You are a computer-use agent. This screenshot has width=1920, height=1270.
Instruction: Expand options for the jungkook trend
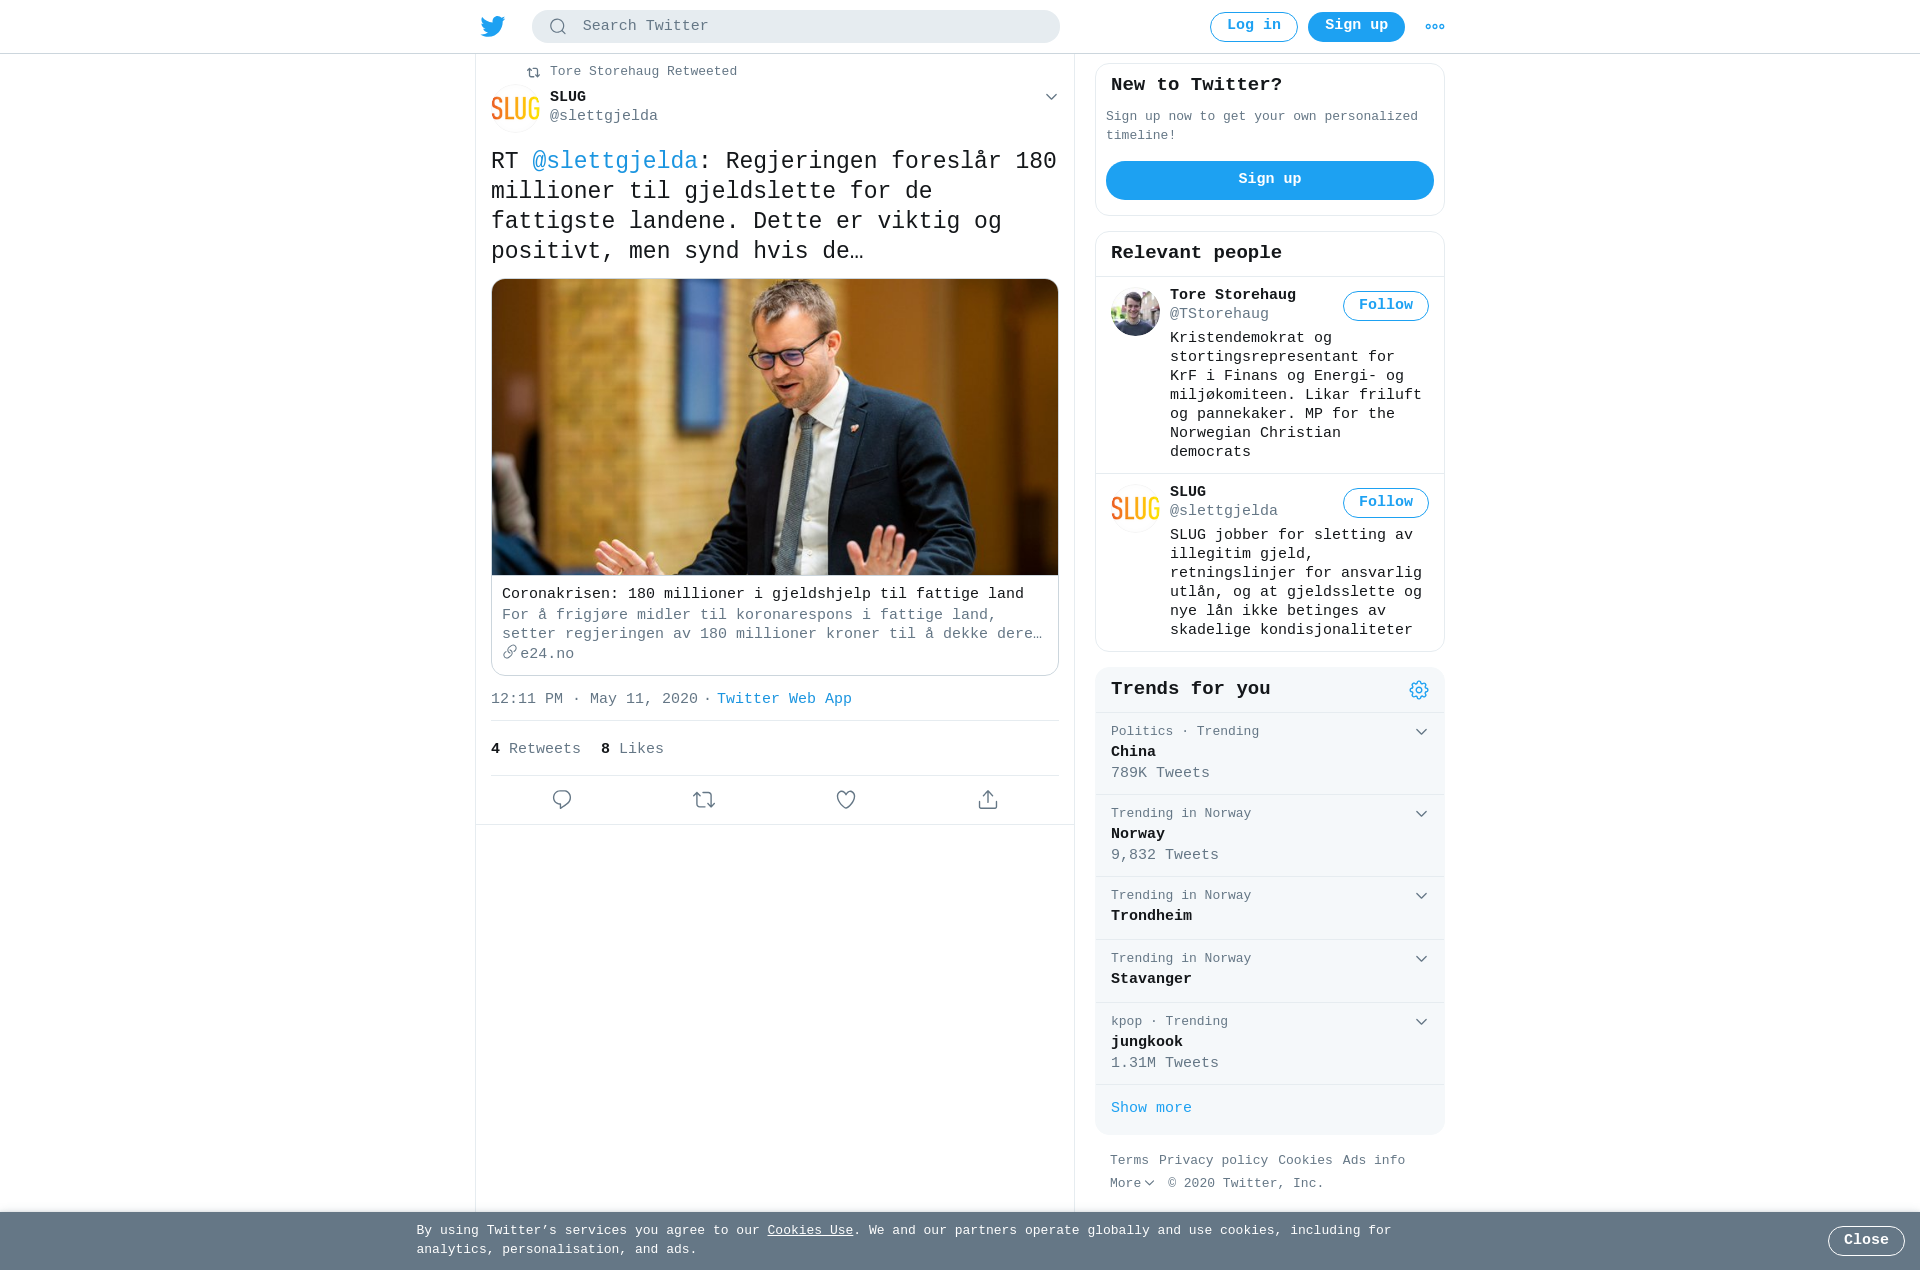point(1421,1022)
